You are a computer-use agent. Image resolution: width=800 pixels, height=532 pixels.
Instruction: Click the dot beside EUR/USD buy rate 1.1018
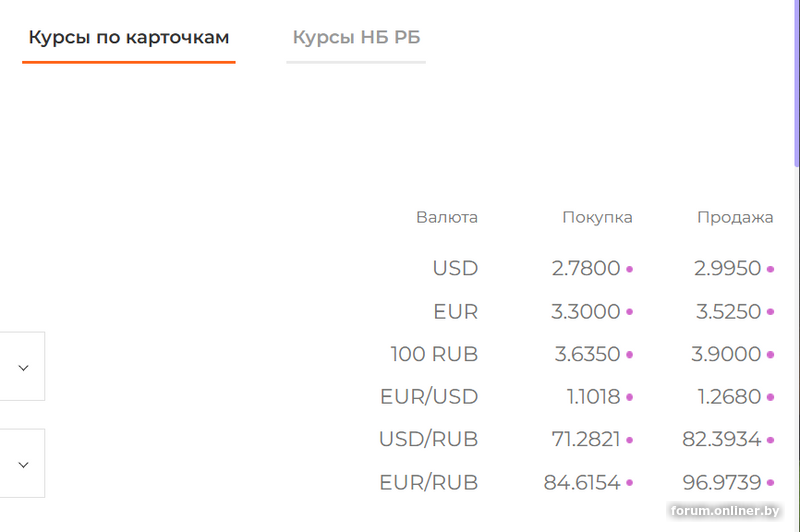(x=630, y=398)
